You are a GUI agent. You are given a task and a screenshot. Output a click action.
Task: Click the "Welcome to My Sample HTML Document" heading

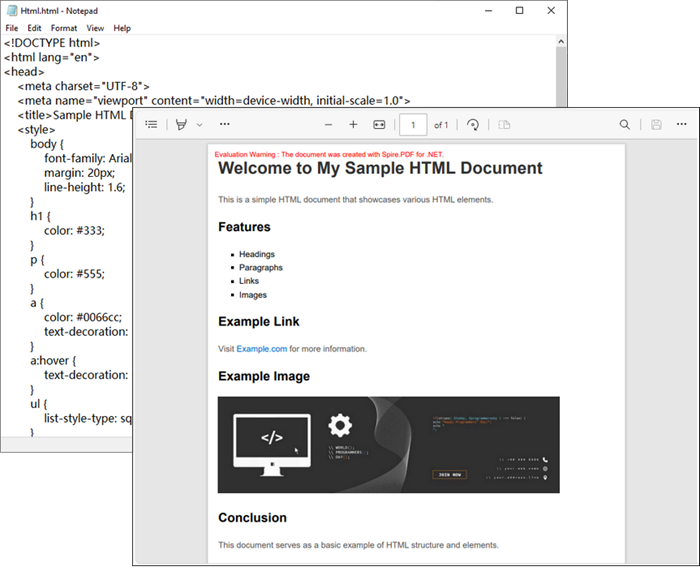(x=380, y=168)
